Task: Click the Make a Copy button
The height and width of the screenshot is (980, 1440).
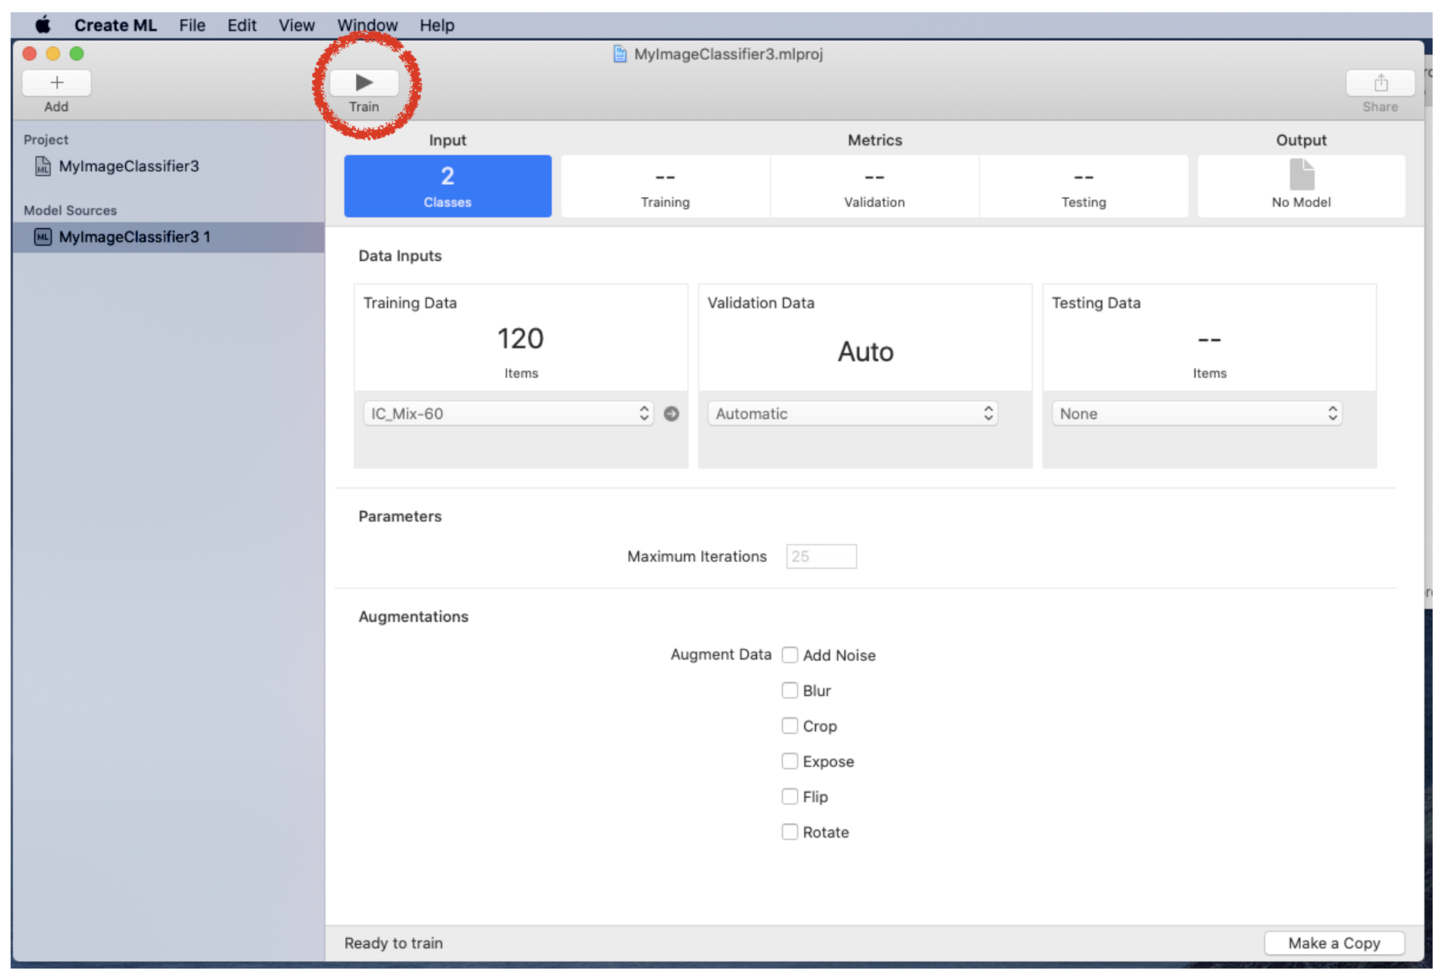Action: (1334, 943)
